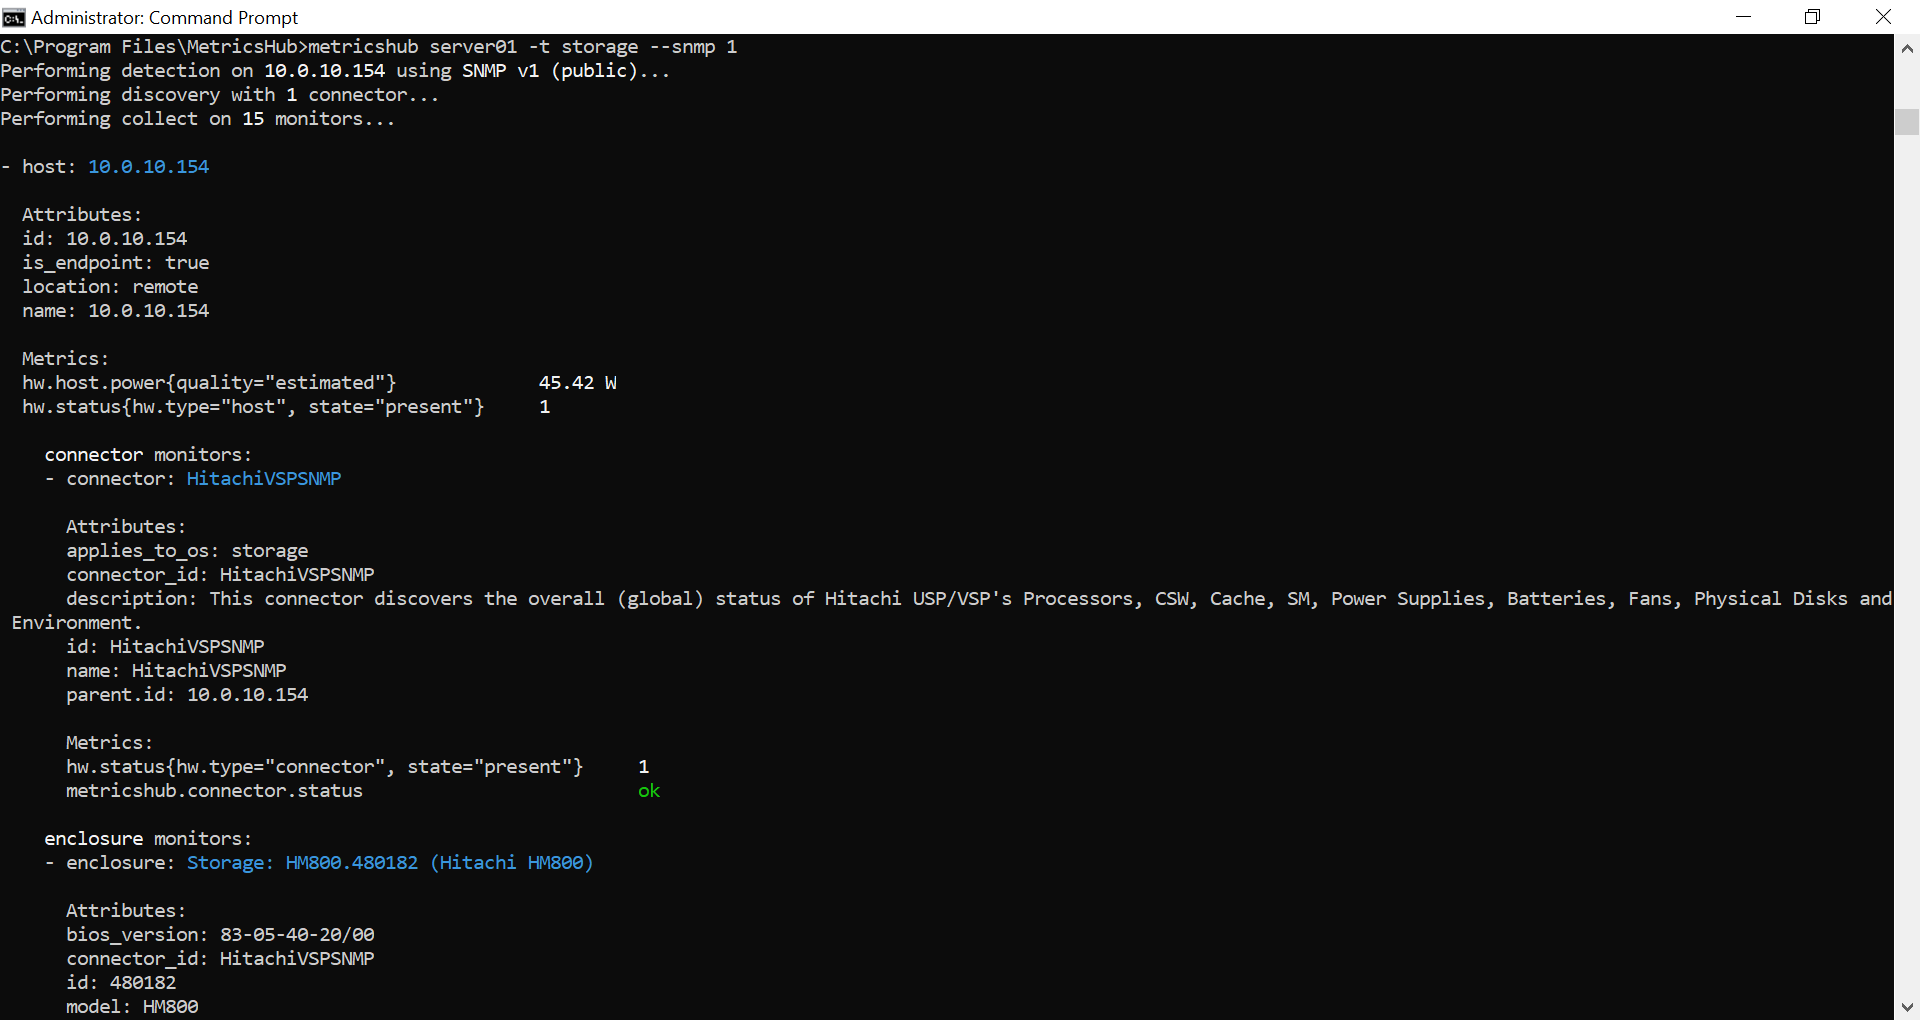Restore down the Command Prompt window

click(x=1812, y=17)
